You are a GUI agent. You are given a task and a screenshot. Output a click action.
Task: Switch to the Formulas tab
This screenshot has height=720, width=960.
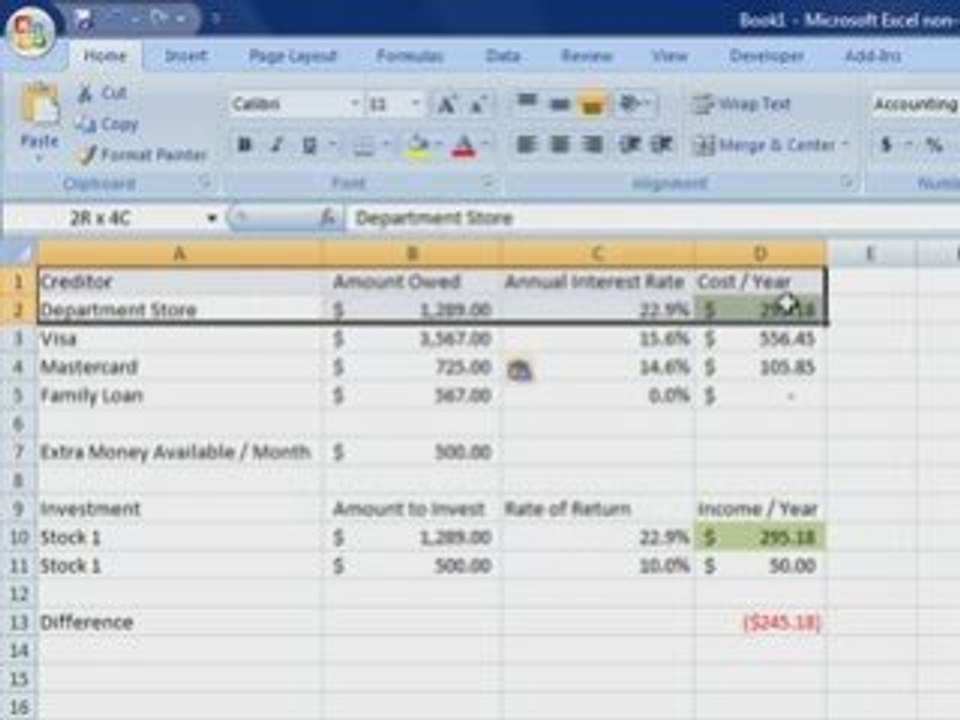point(410,56)
